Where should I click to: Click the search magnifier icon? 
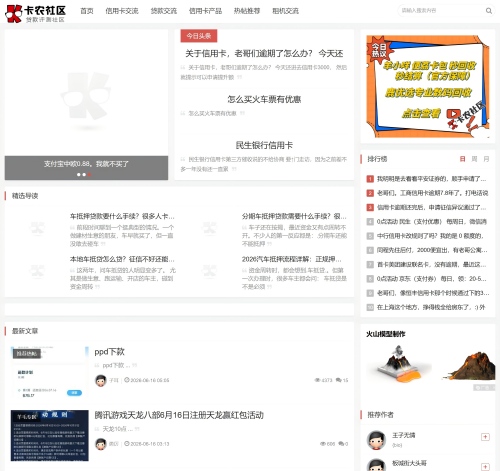click(x=489, y=11)
